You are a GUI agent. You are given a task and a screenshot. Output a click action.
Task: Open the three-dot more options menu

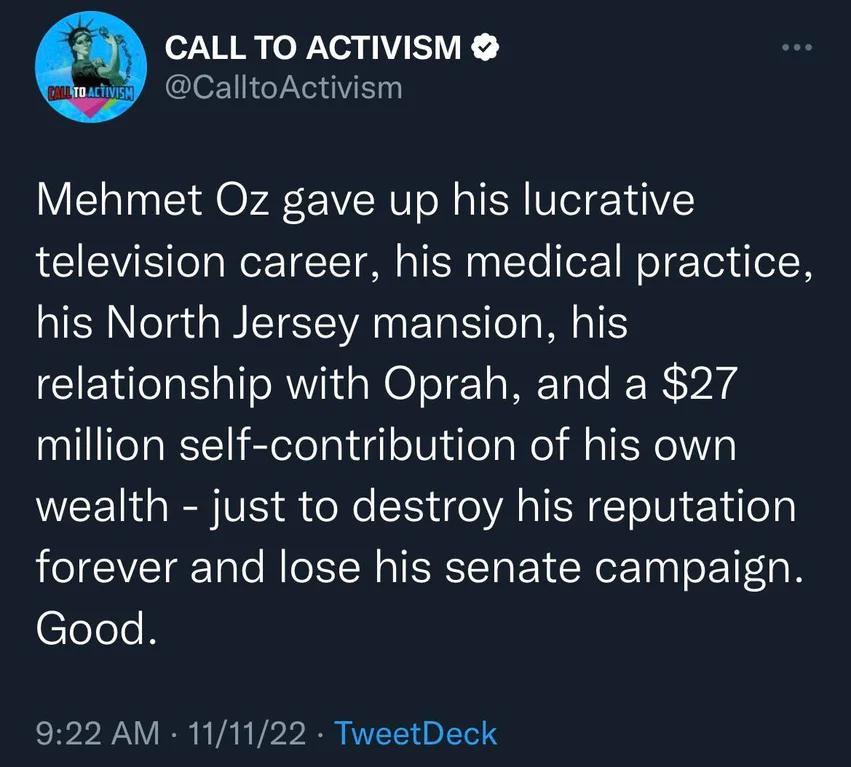797,48
